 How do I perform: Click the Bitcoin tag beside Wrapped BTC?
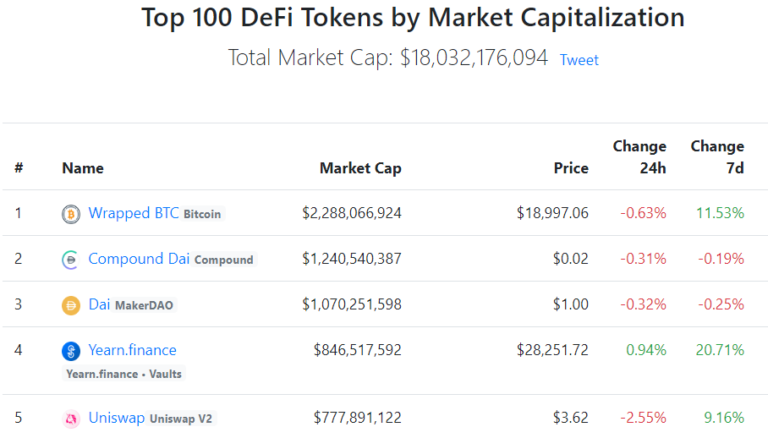click(203, 214)
